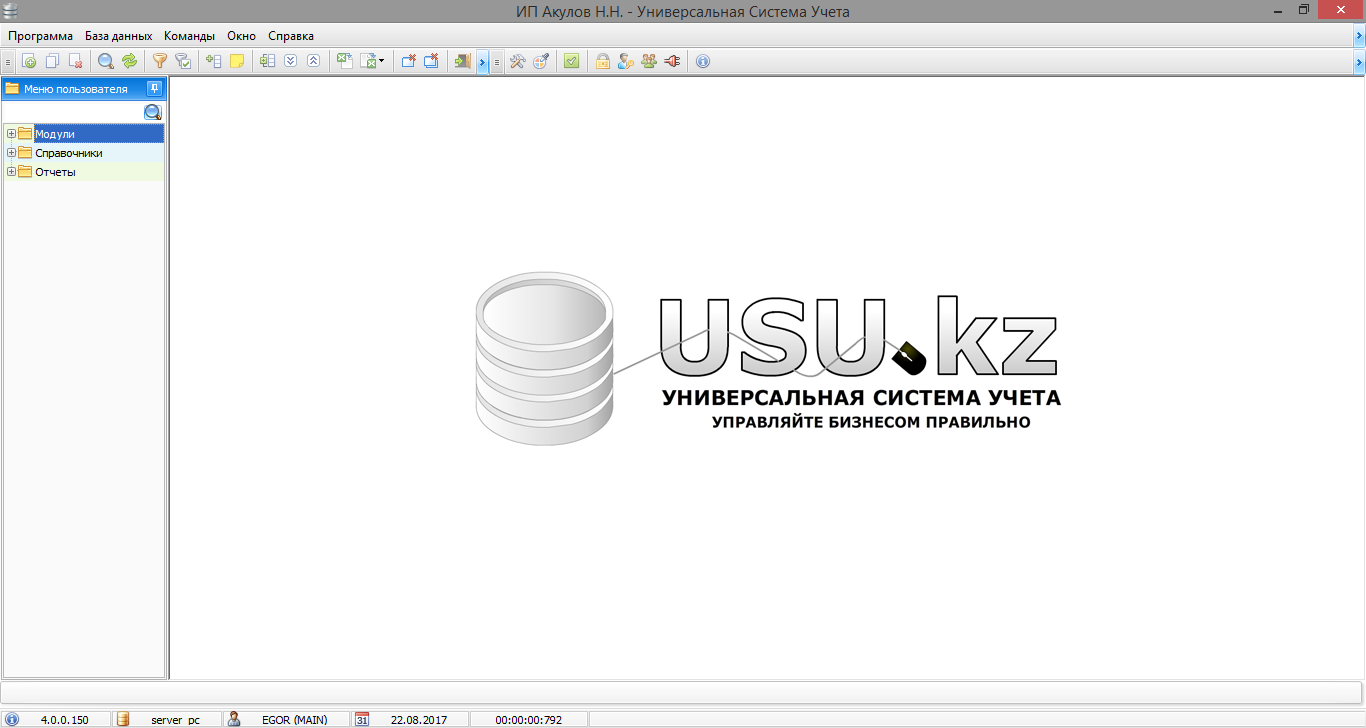1366x728 pixels.
Task: Refresh data with the green arrows icon
Action: 129,61
